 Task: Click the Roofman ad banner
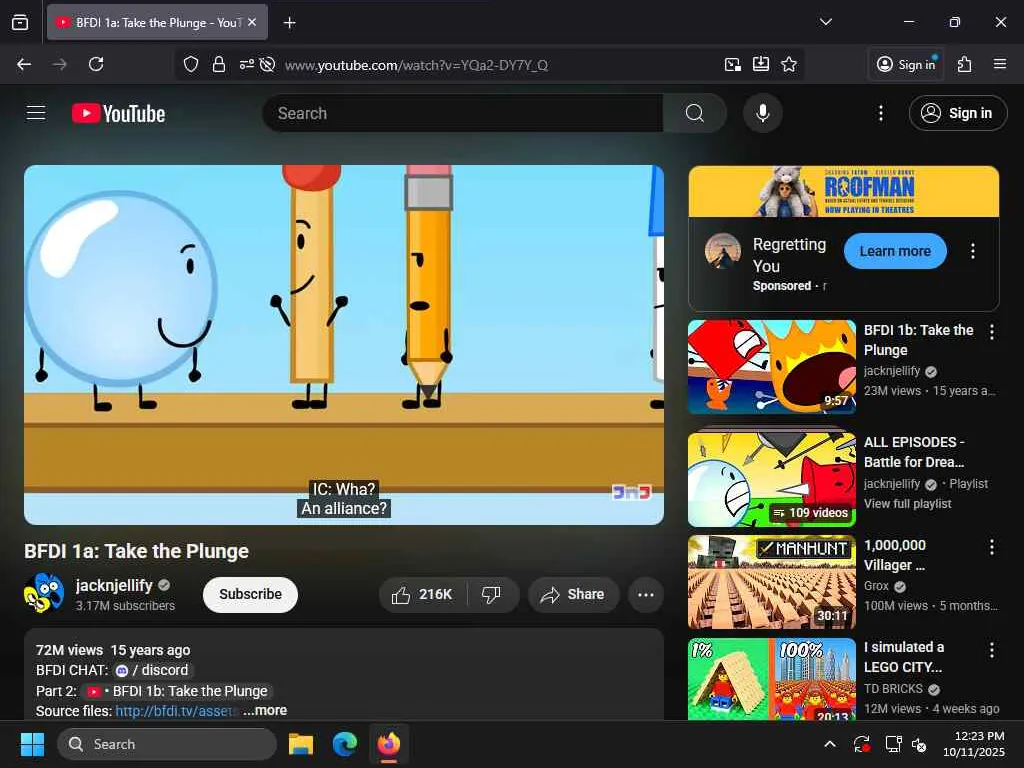843,191
